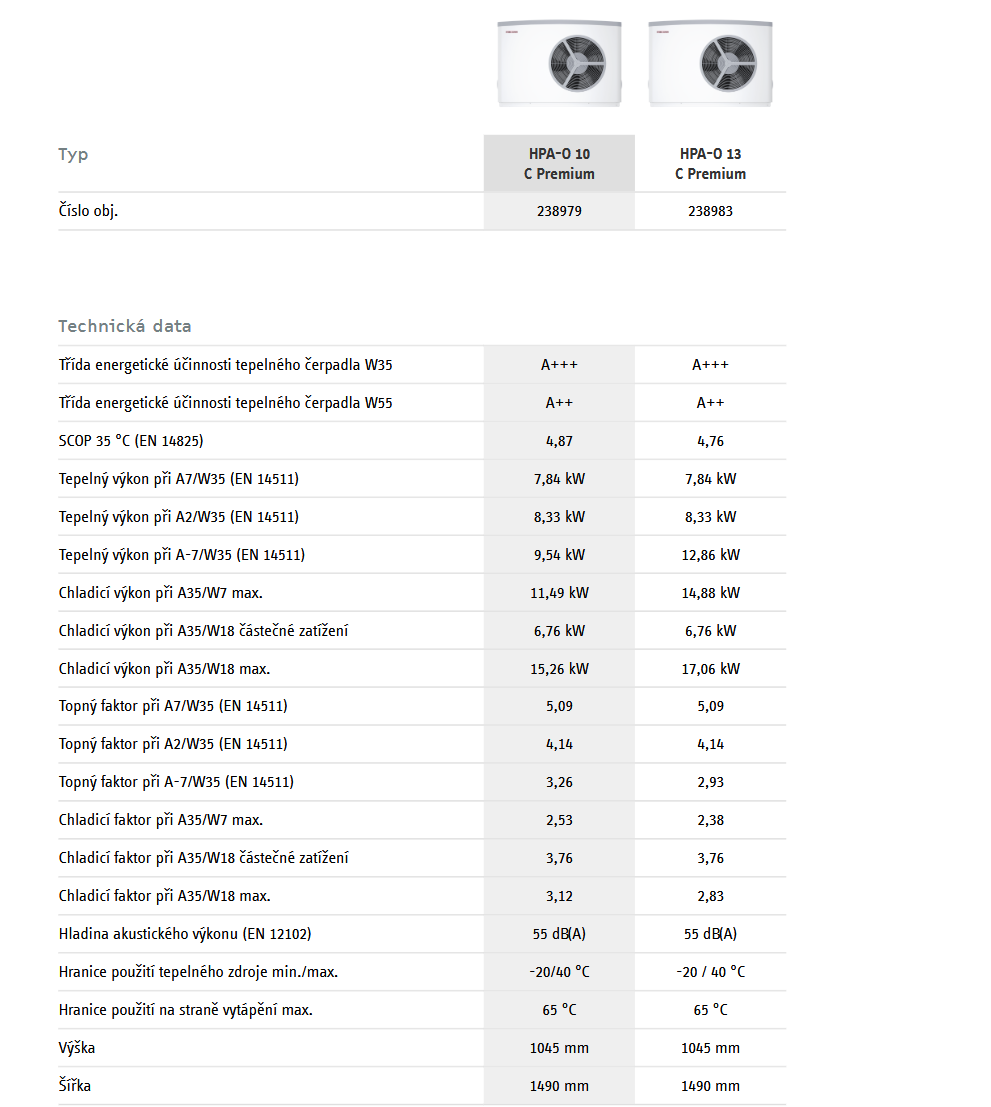991x1107 pixels.
Task: Click the 17,06 kW cooling output value
Action: 710,669
